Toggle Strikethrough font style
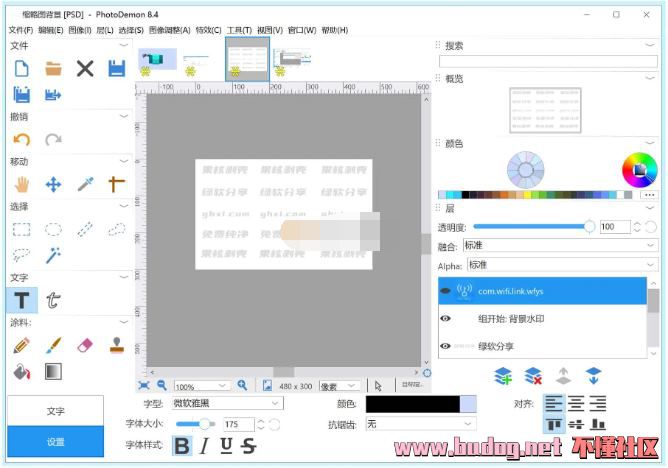Viewport: 668px width, 468px height. [248, 446]
